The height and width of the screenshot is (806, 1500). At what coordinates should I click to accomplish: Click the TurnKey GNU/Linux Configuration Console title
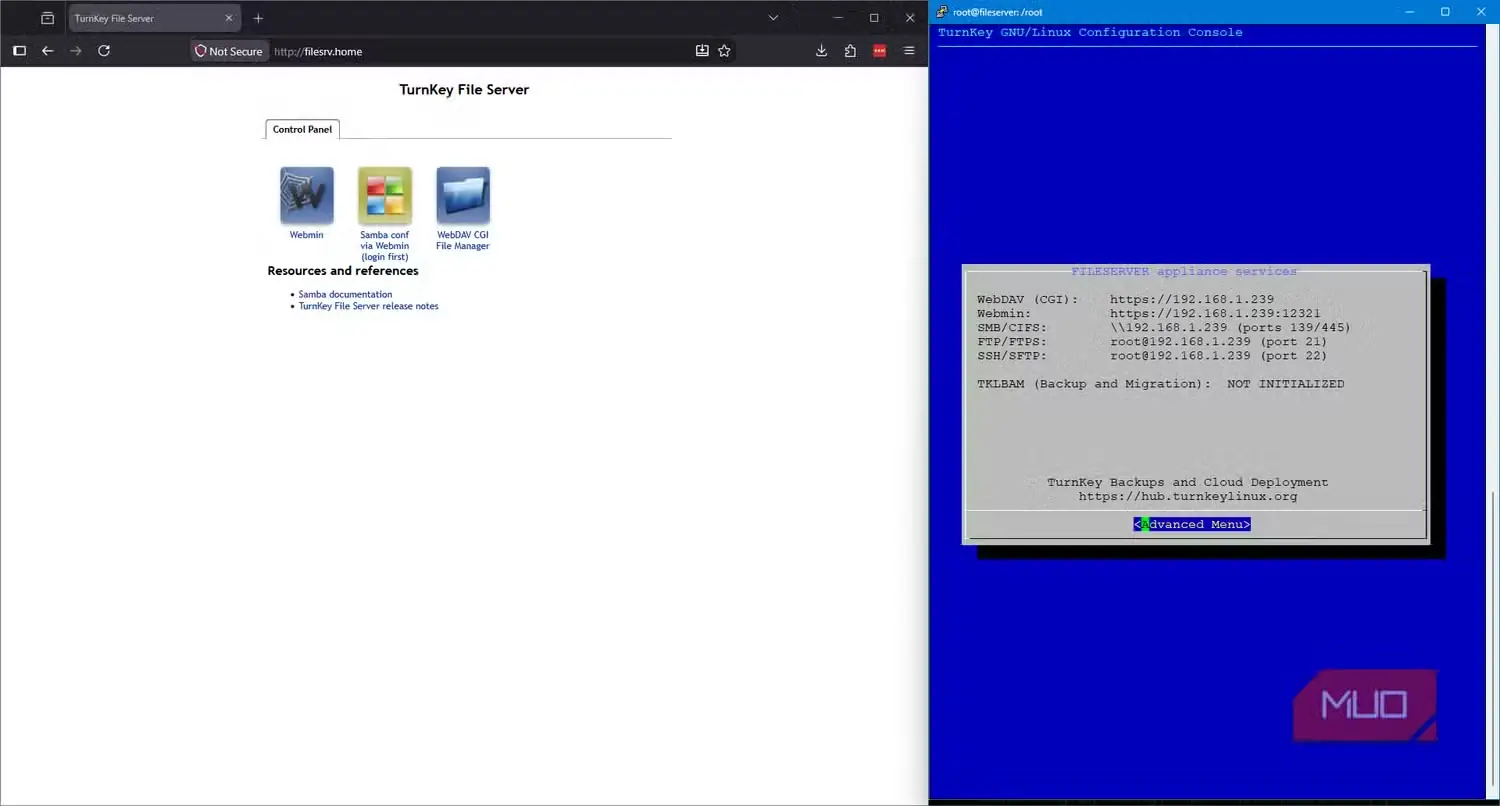tap(1090, 32)
